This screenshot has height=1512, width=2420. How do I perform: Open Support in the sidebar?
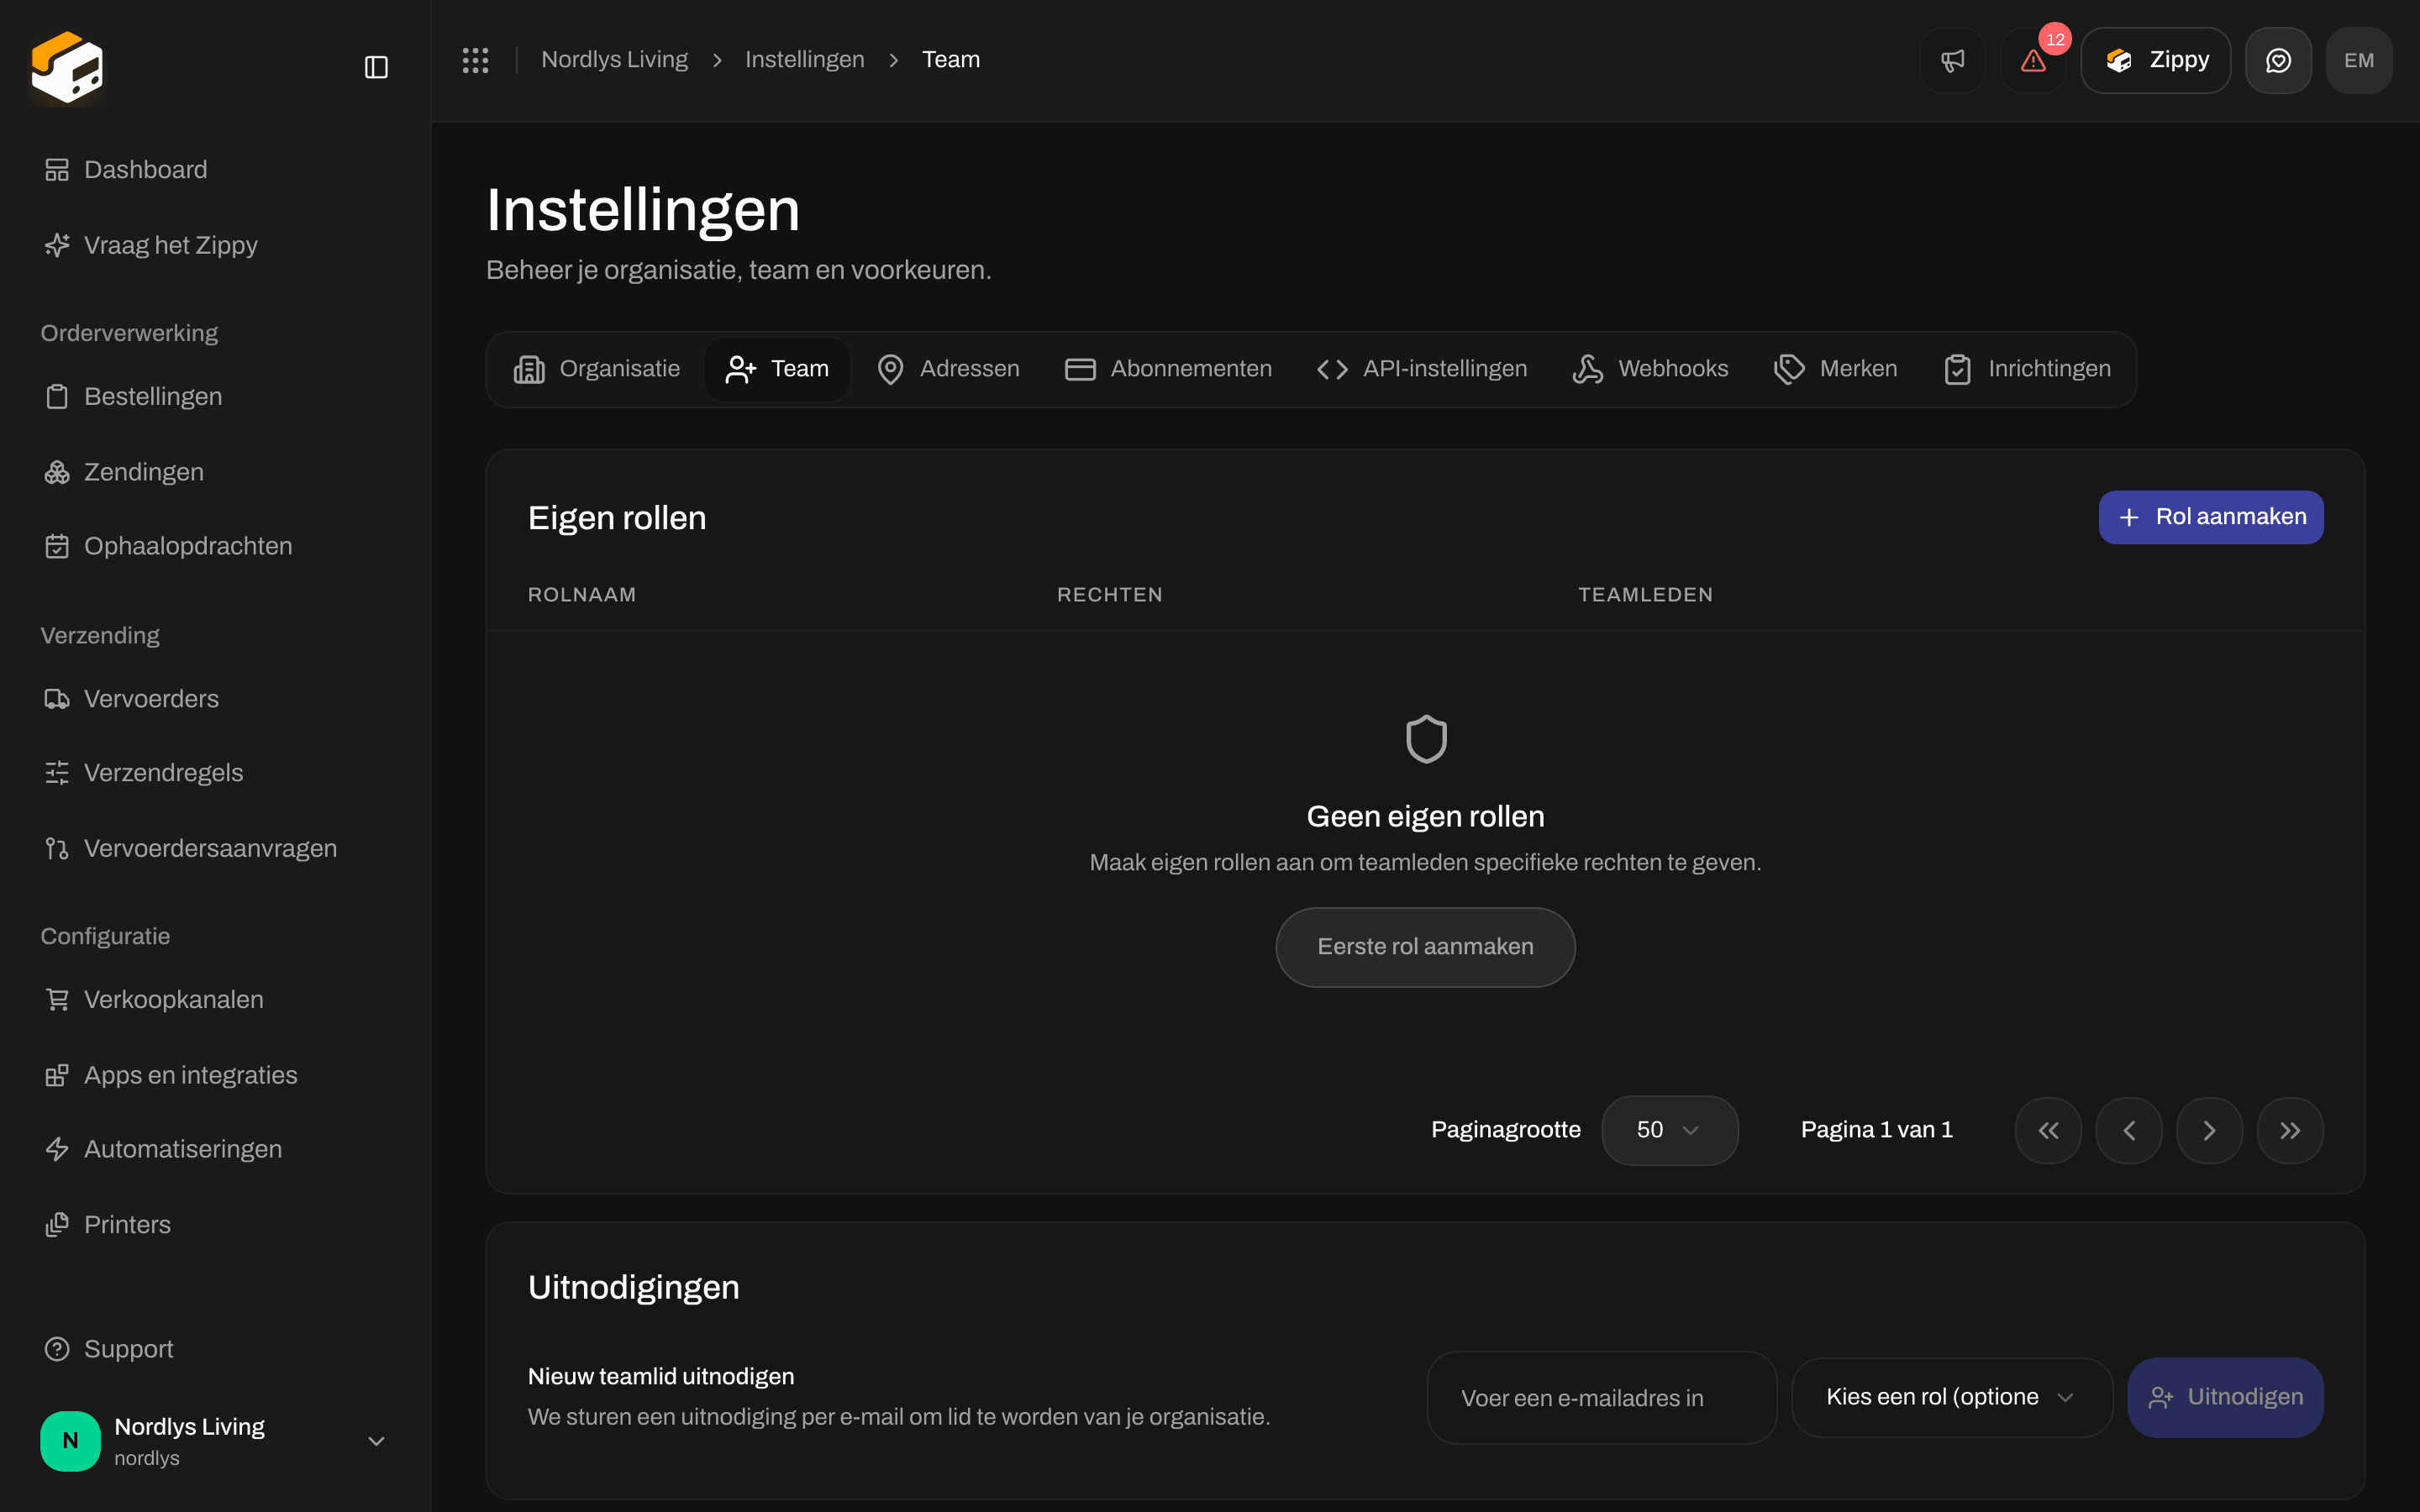tap(215, 1349)
